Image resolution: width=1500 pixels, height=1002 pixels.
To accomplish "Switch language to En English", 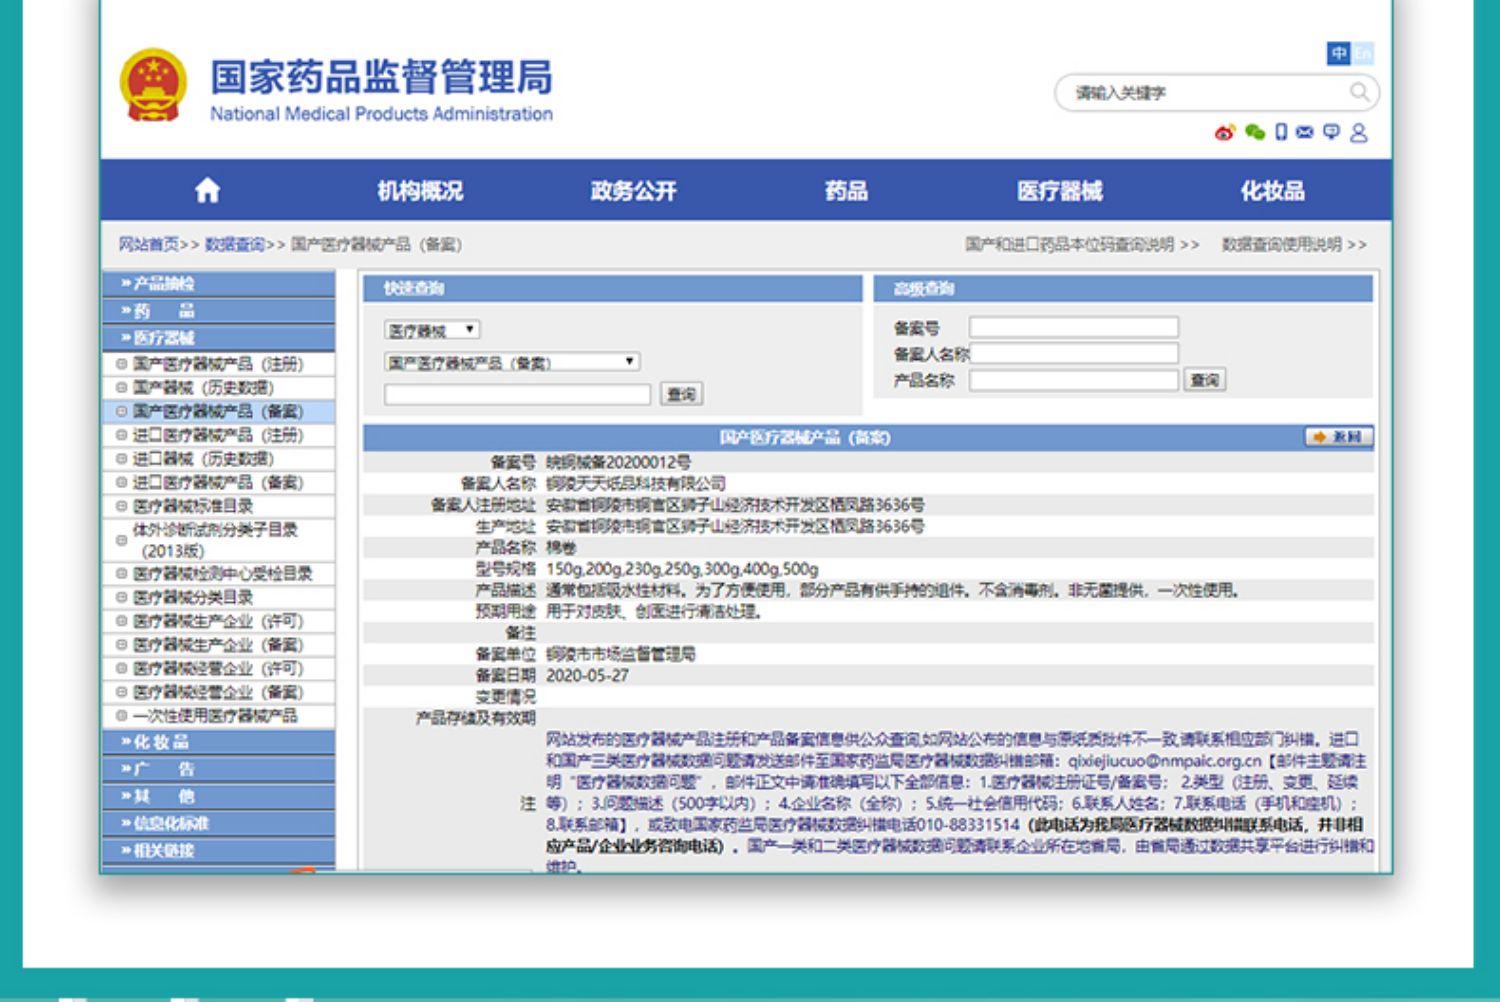I will coord(1362,54).
